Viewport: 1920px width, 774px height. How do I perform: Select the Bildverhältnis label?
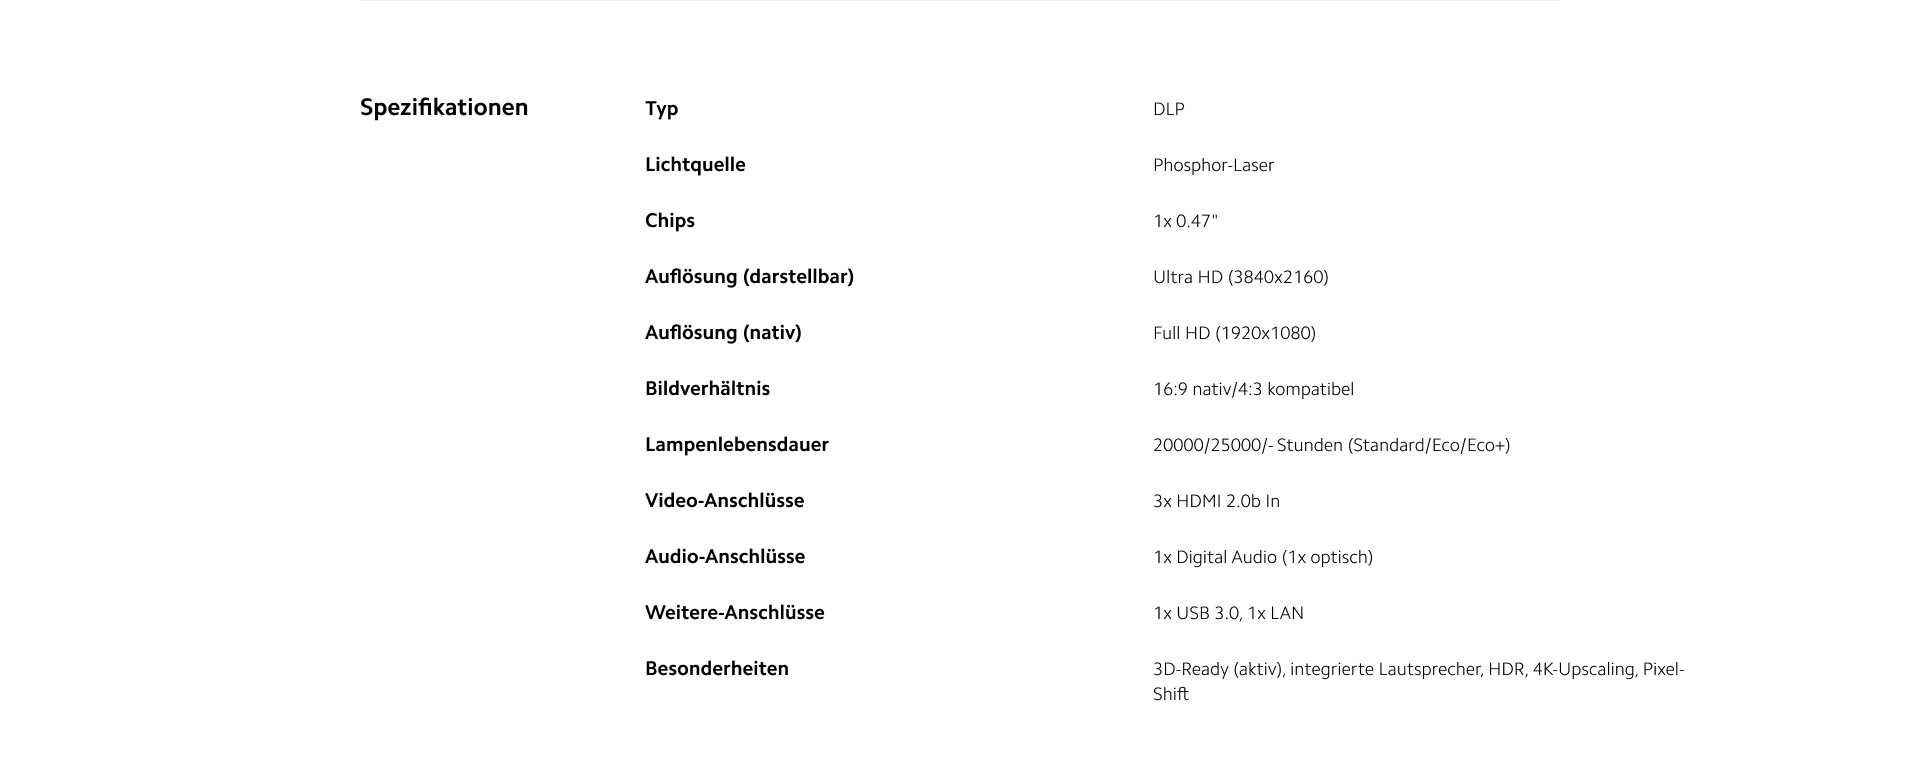click(707, 389)
